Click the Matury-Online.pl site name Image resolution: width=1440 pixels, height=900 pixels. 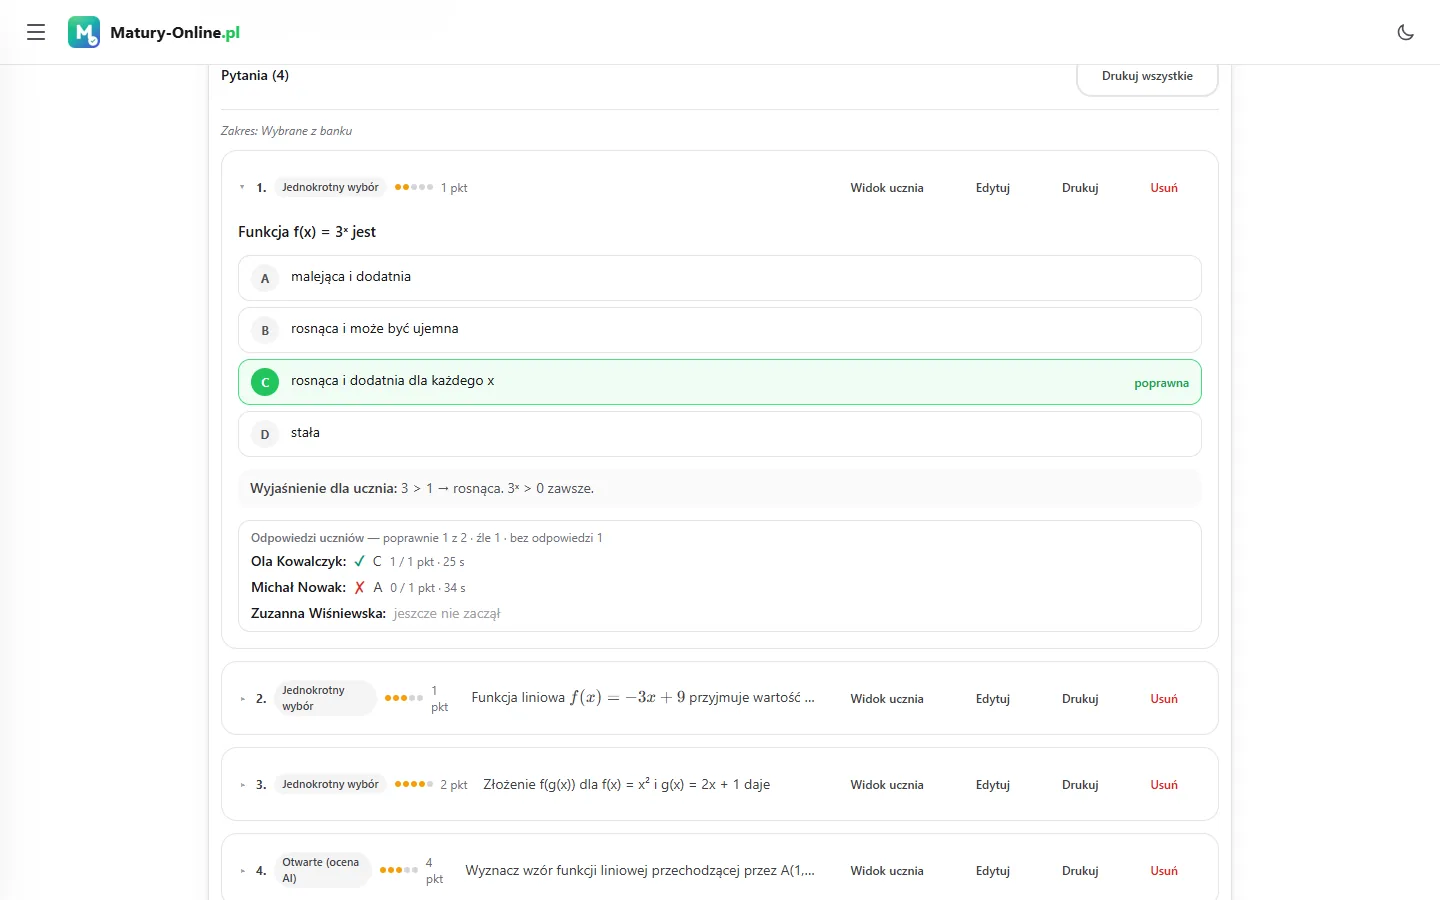tap(175, 32)
